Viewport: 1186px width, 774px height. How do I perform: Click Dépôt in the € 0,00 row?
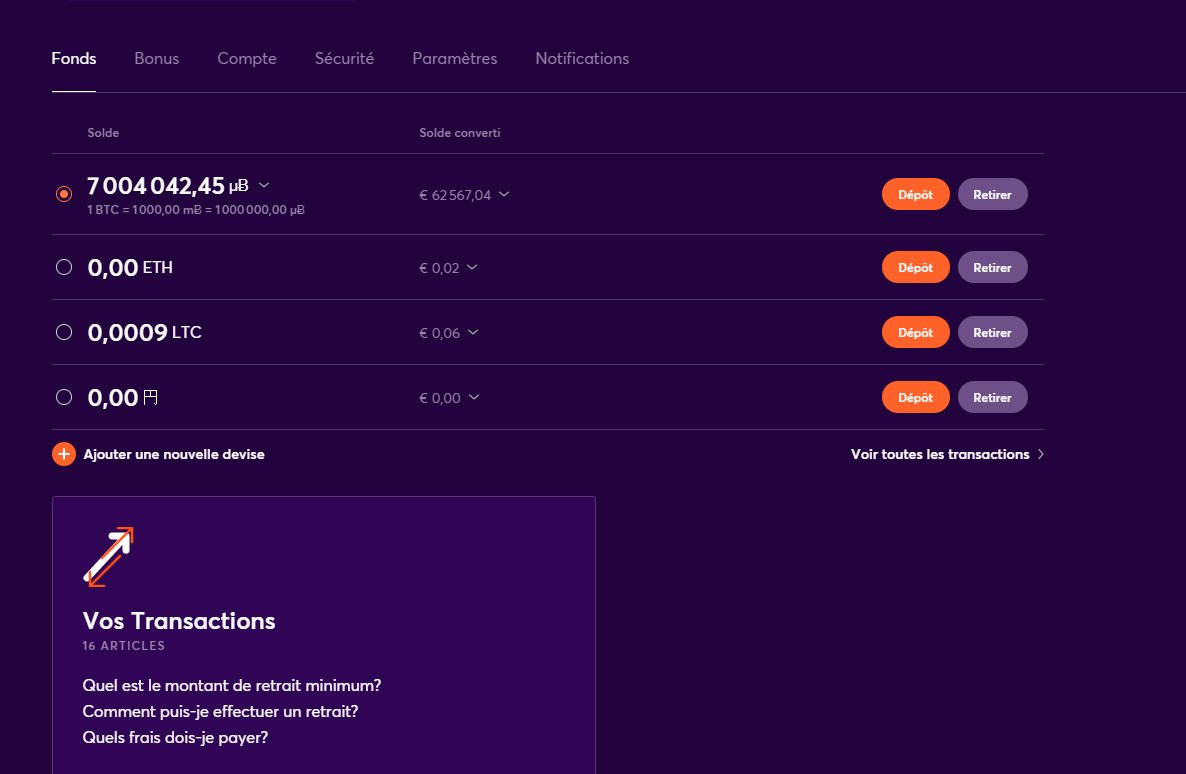coord(915,397)
